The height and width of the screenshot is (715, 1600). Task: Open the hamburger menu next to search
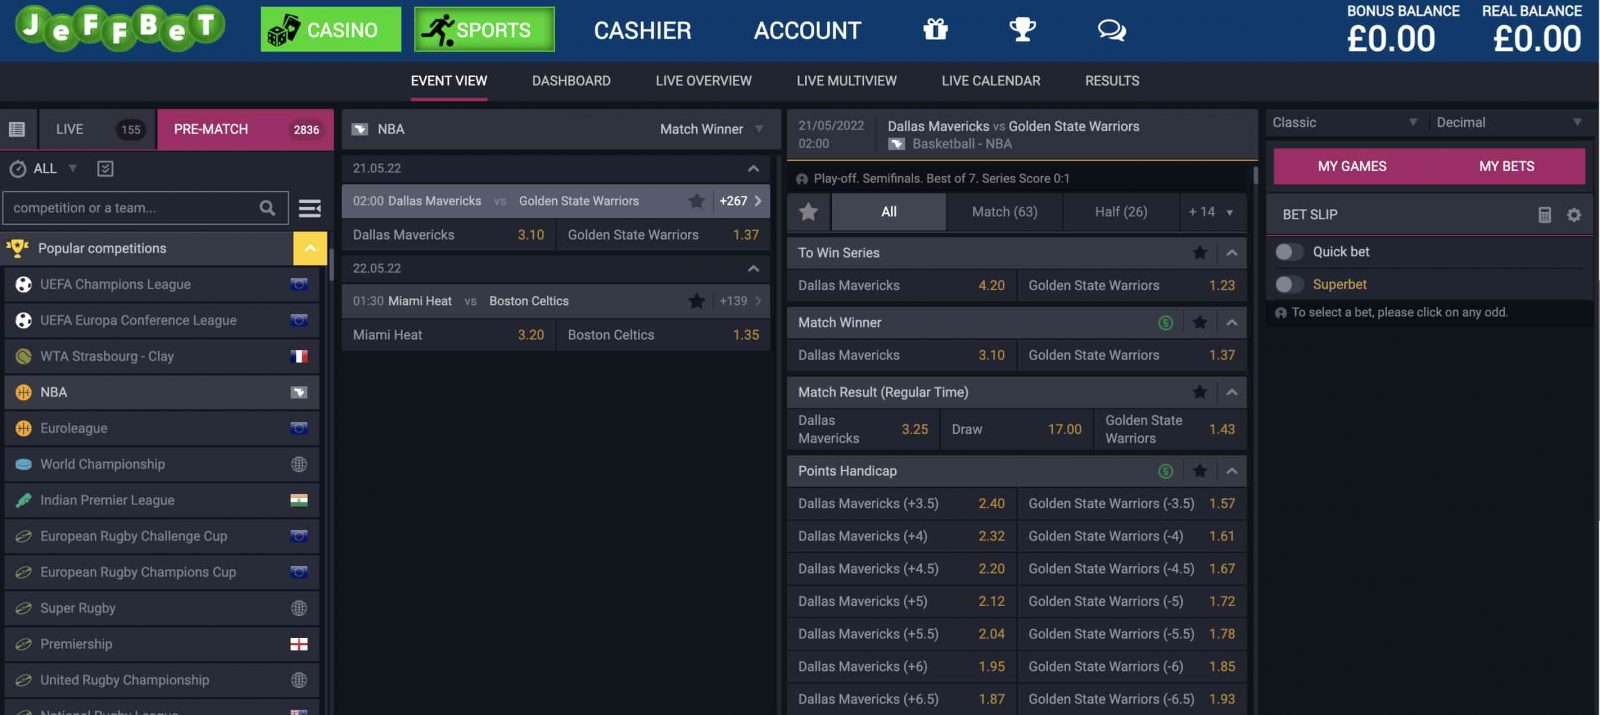tap(310, 208)
